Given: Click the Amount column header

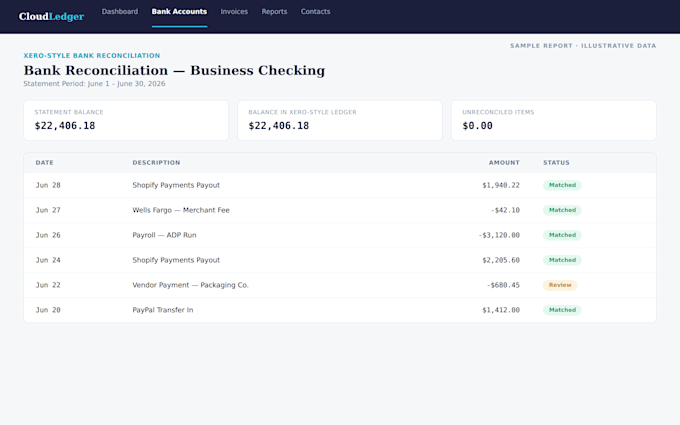Looking at the screenshot, I should (504, 163).
